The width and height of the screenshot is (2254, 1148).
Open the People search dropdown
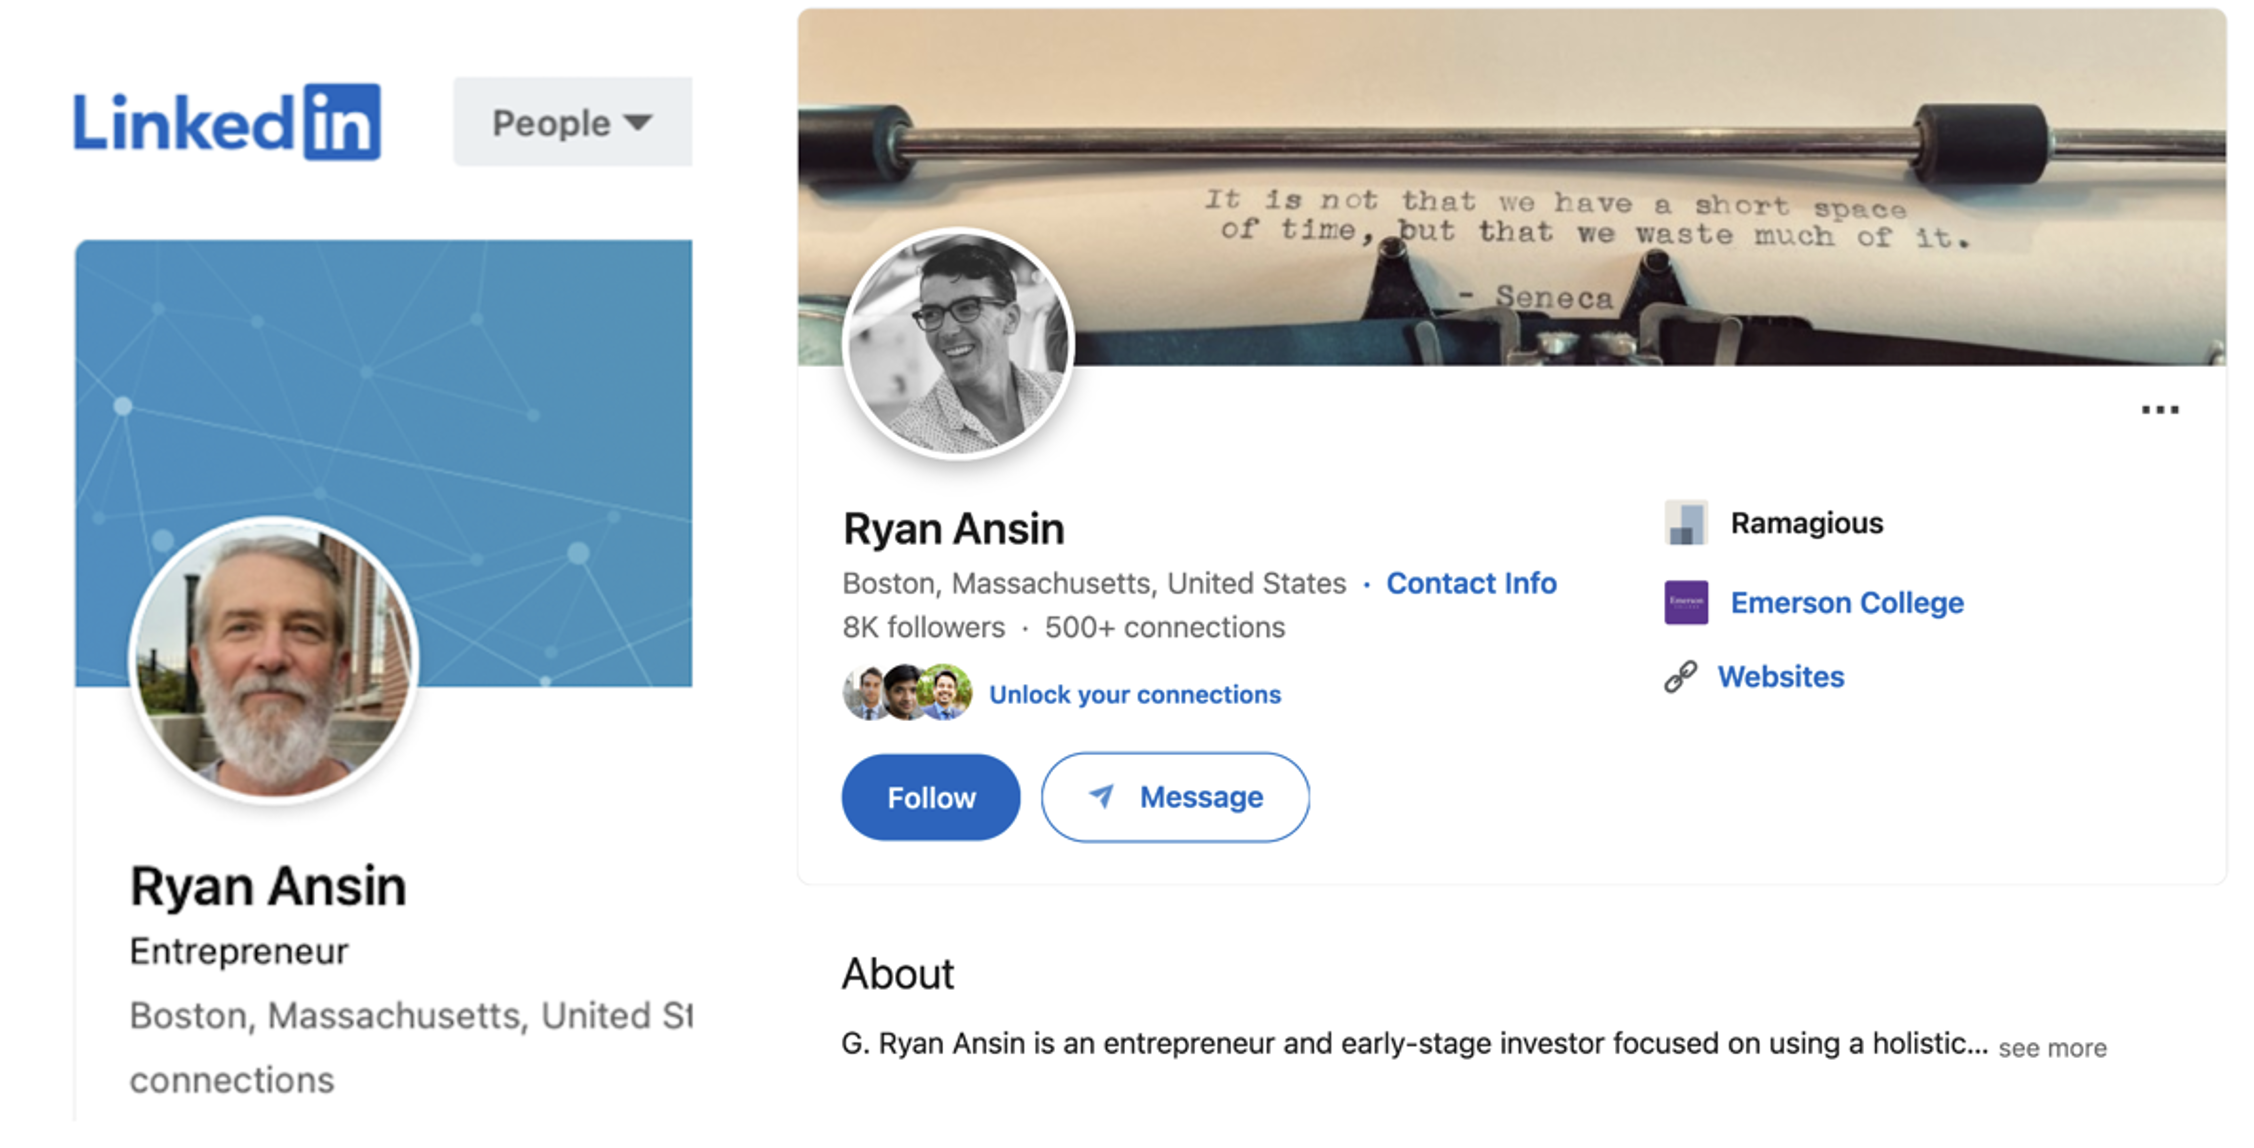pos(572,122)
